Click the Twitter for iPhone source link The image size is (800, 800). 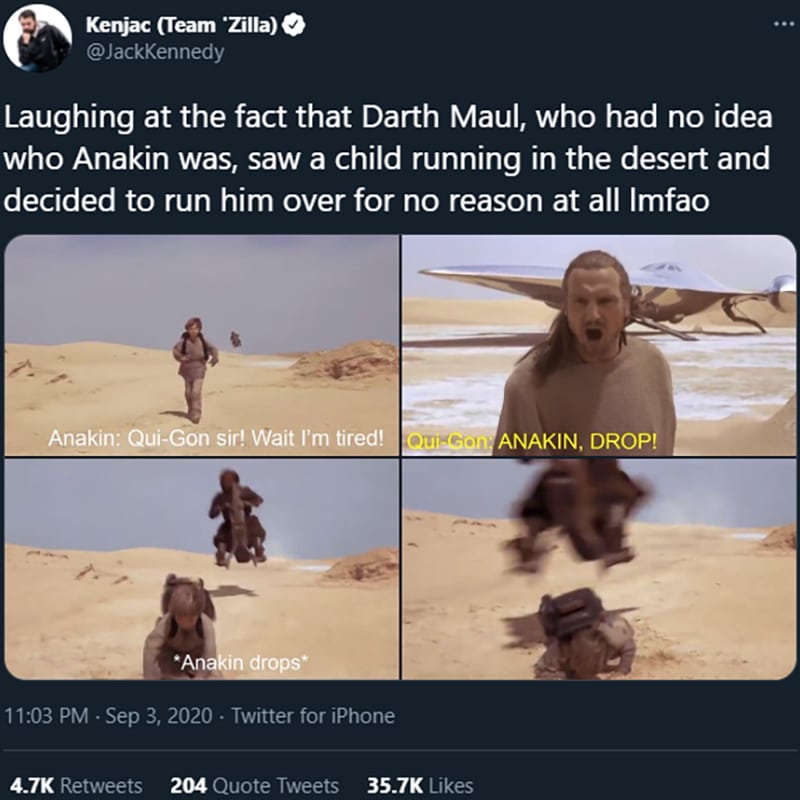(313, 716)
